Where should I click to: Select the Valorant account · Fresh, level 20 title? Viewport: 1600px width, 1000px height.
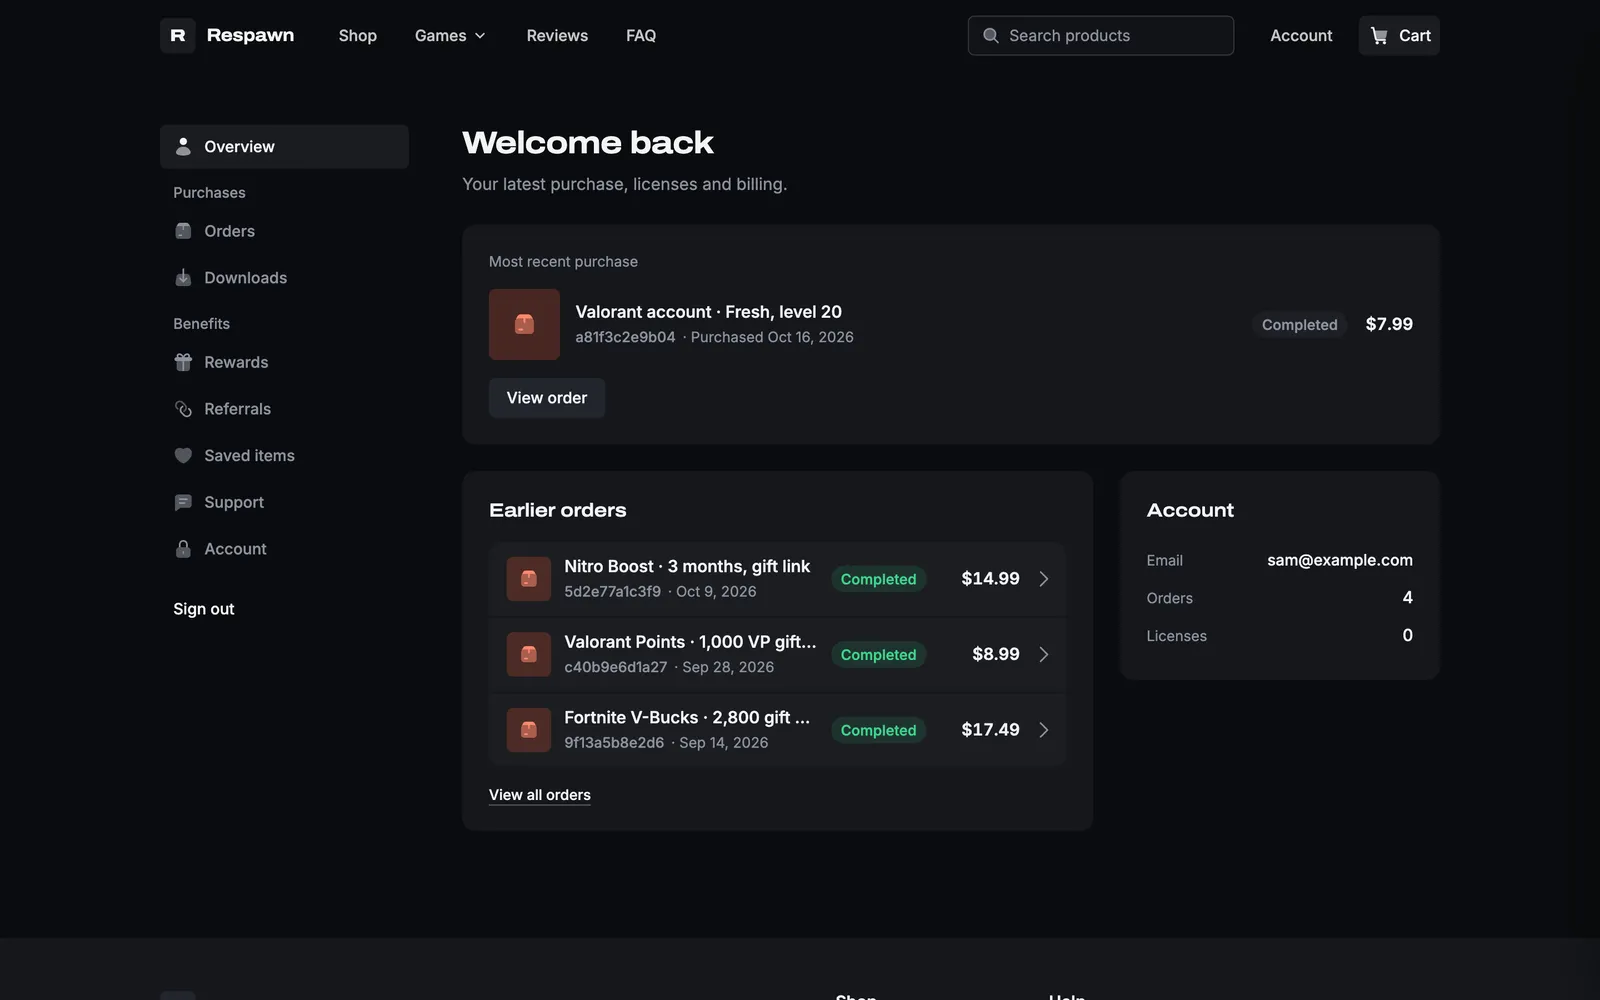[x=709, y=312]
